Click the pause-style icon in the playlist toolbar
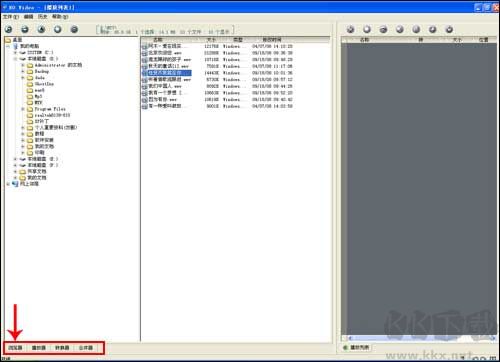 [x=416, y=29]
